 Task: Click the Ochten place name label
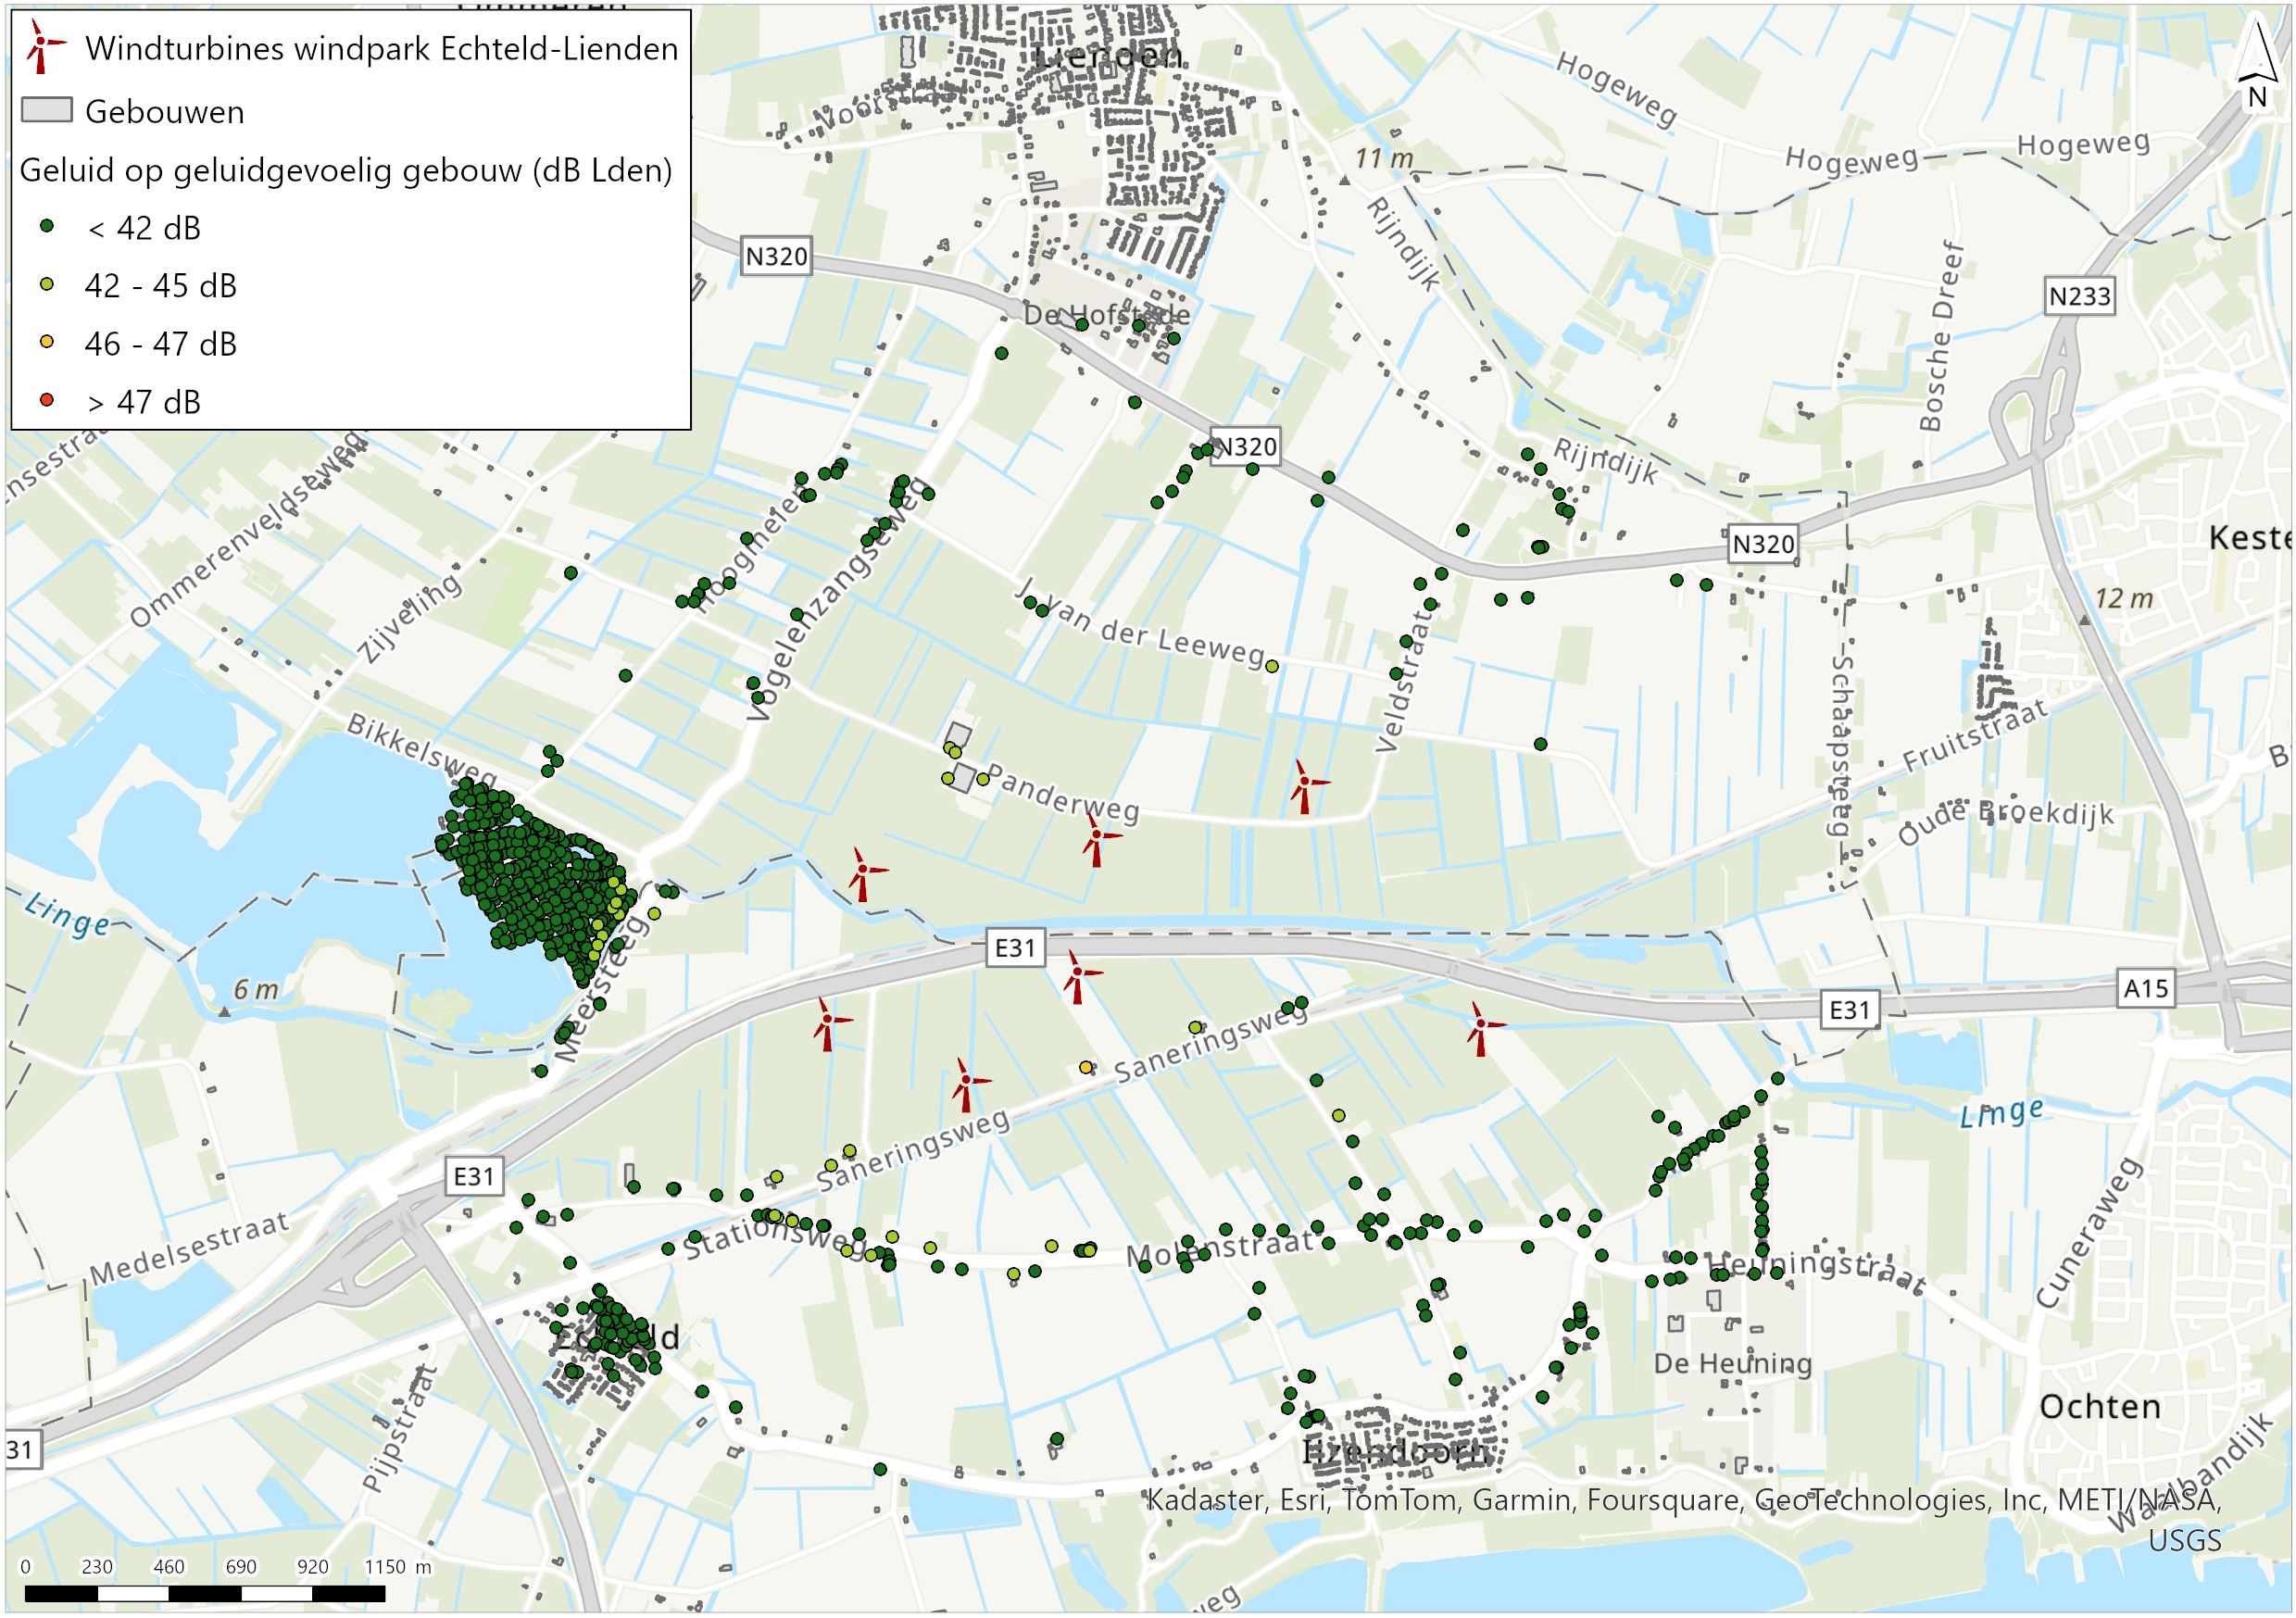click(x=2099, y=1406)
